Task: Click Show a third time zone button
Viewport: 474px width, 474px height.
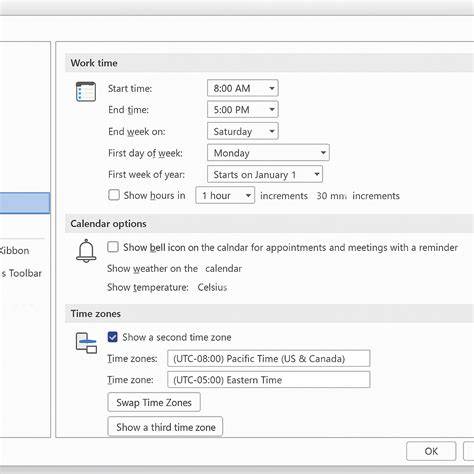Action: [165, 427]
